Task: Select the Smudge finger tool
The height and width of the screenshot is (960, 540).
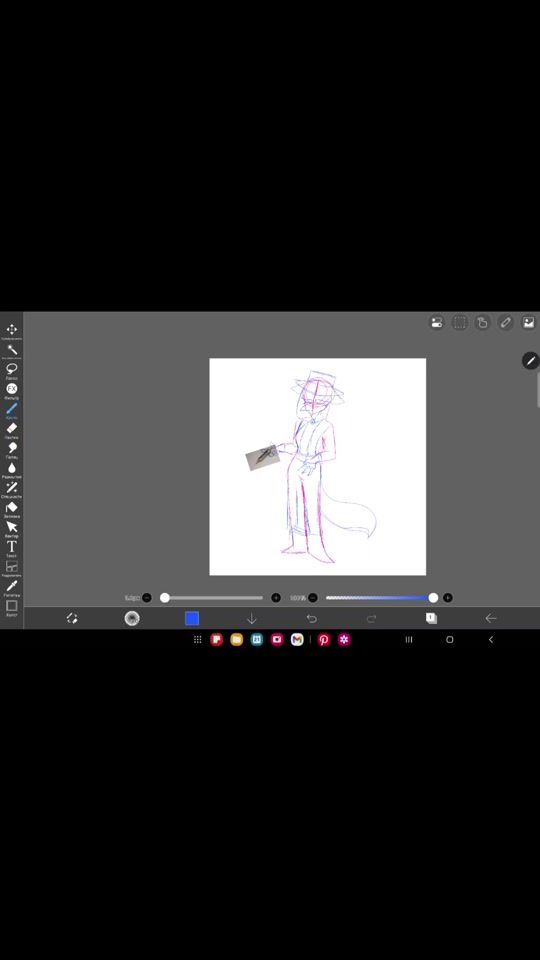Action: 12,448
